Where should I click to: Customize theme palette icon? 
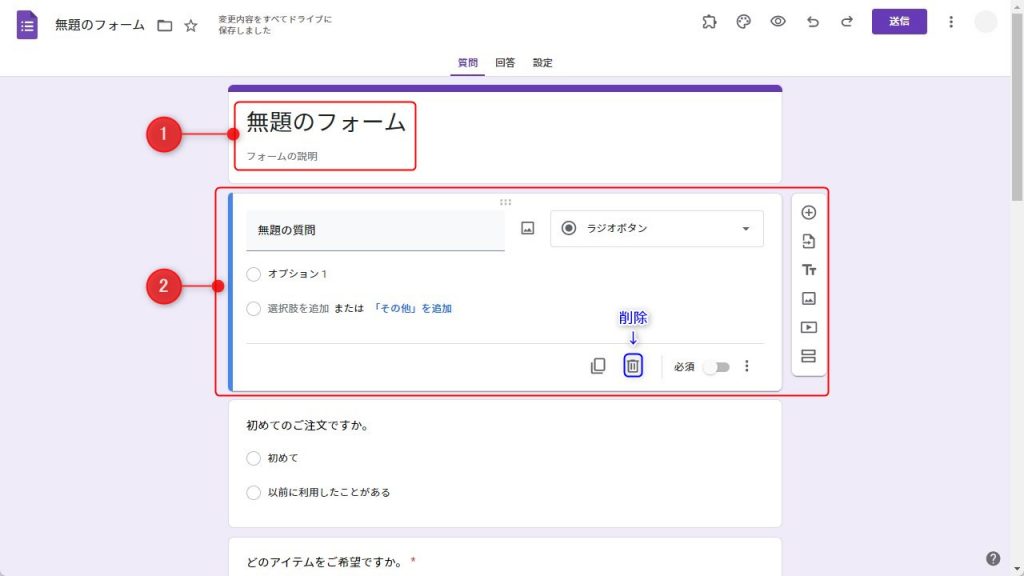coord(743,22)
